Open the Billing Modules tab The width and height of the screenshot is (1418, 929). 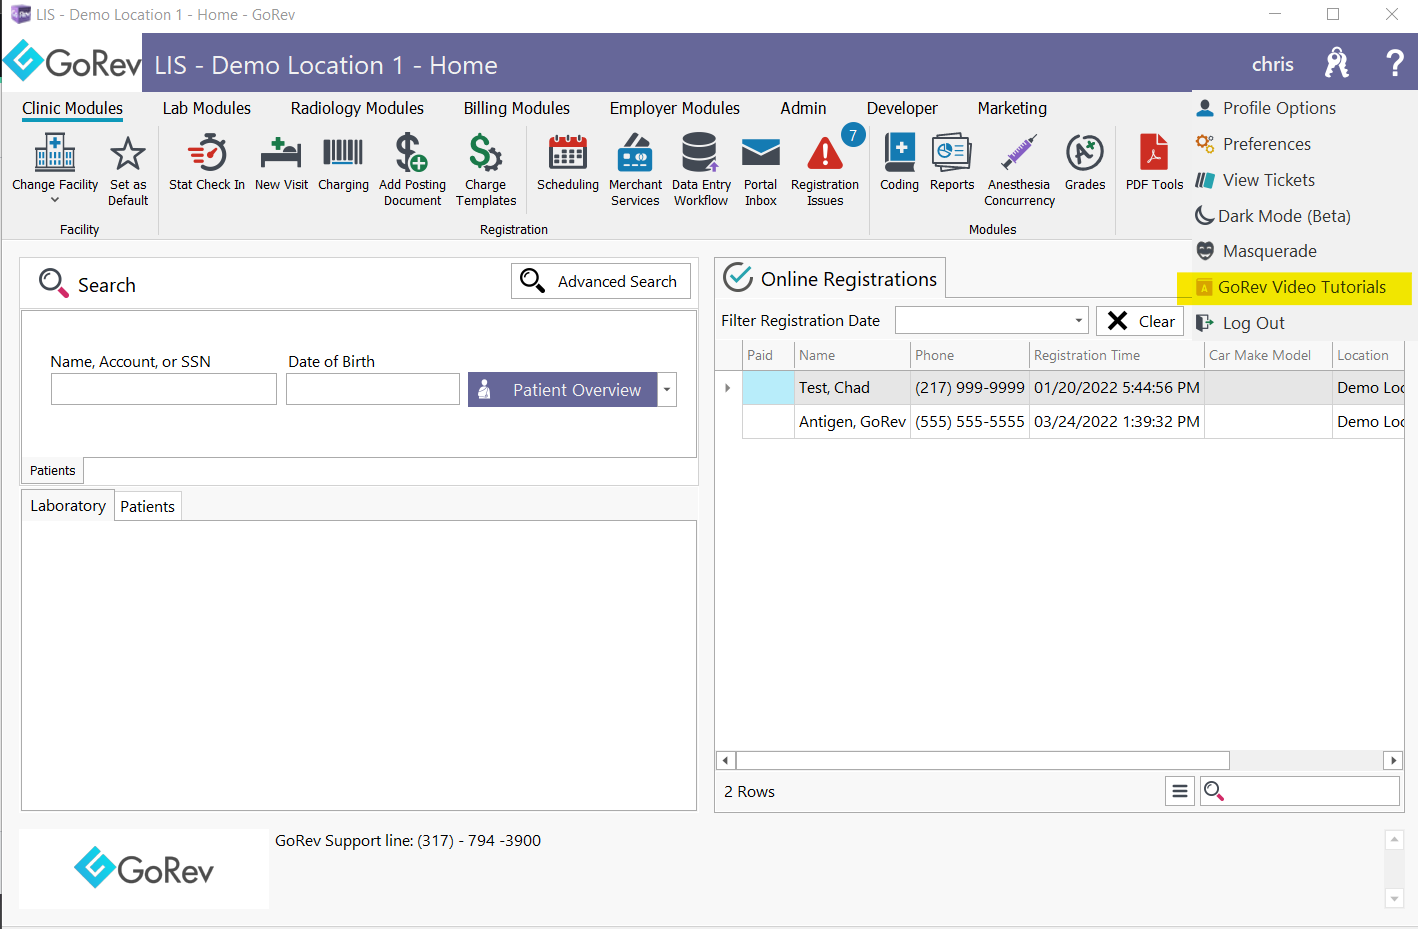(x=516, y=108)
